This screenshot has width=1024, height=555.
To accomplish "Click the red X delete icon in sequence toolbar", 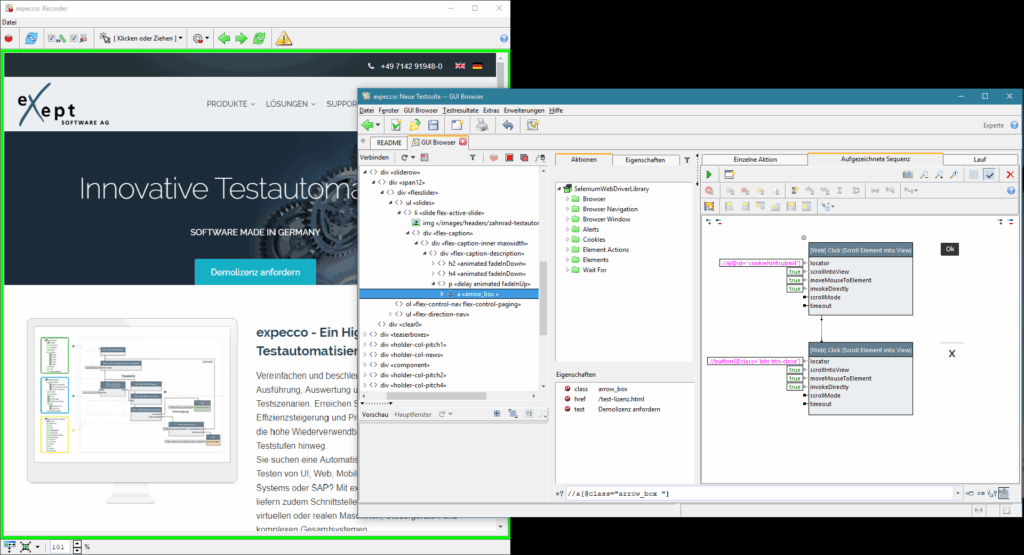I will coord(1010,175).
